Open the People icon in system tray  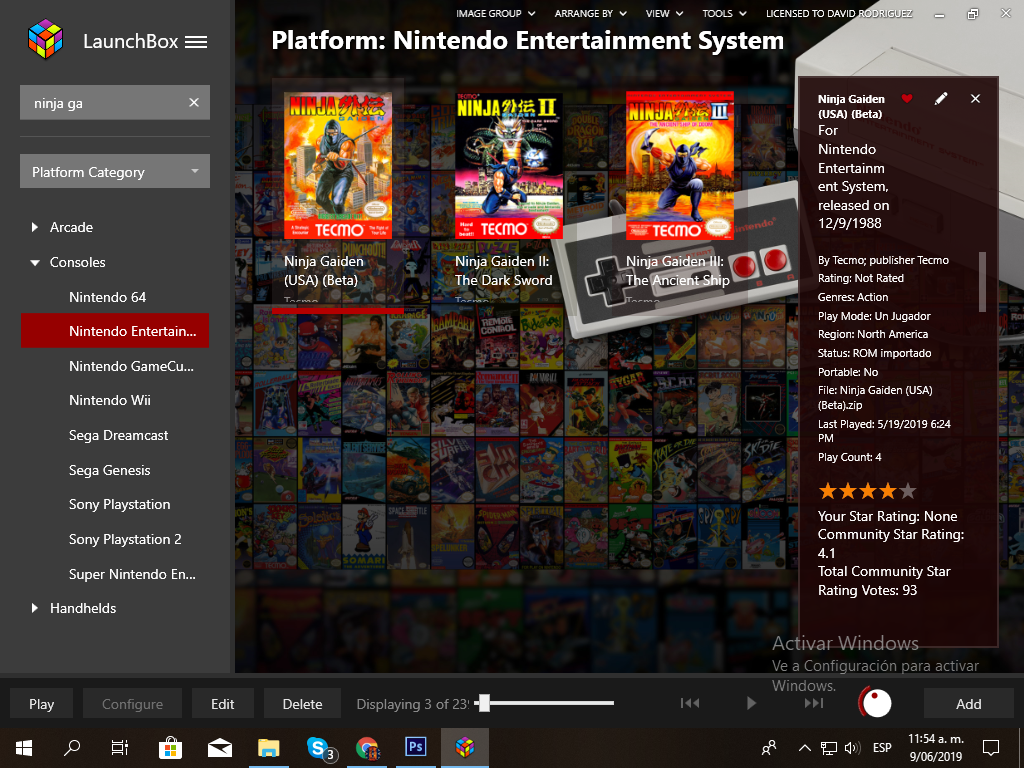(x=770, y=748)
